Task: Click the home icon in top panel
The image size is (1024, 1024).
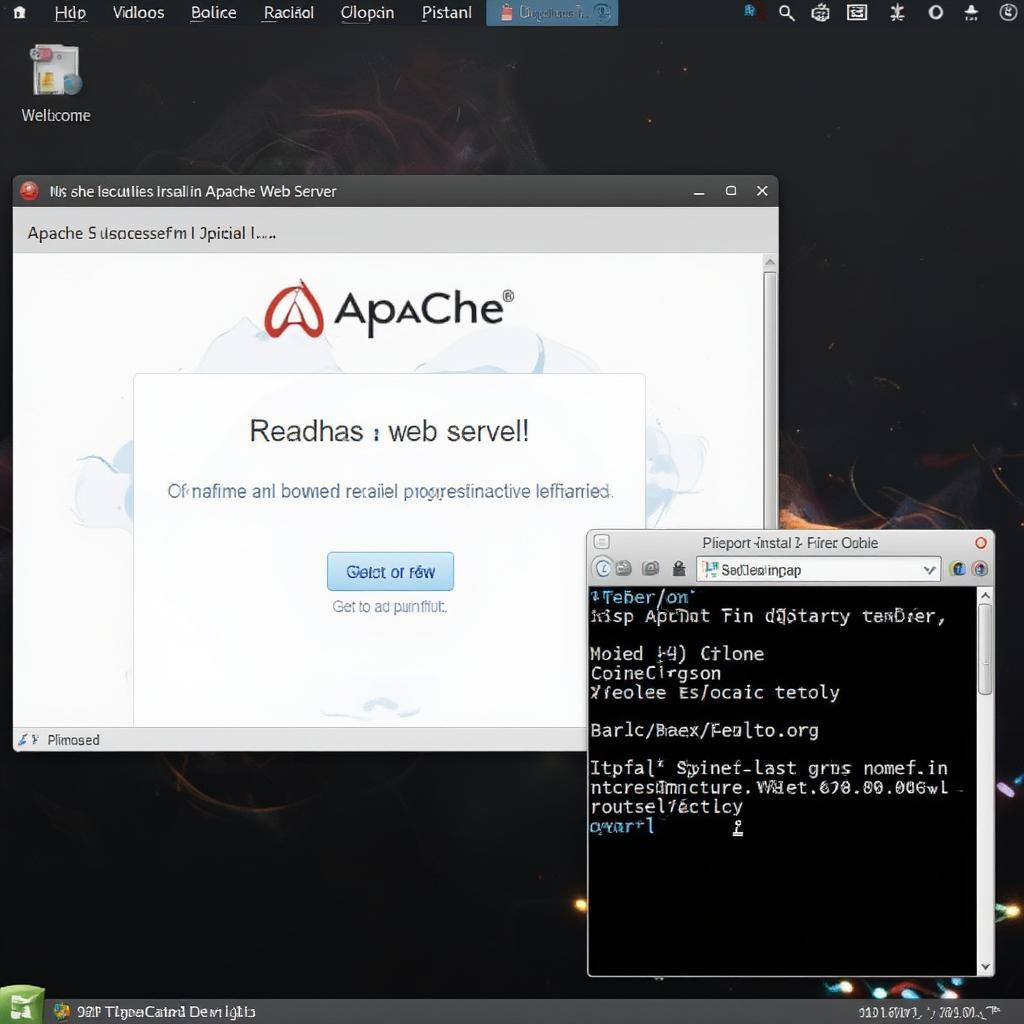Action: 20,12
